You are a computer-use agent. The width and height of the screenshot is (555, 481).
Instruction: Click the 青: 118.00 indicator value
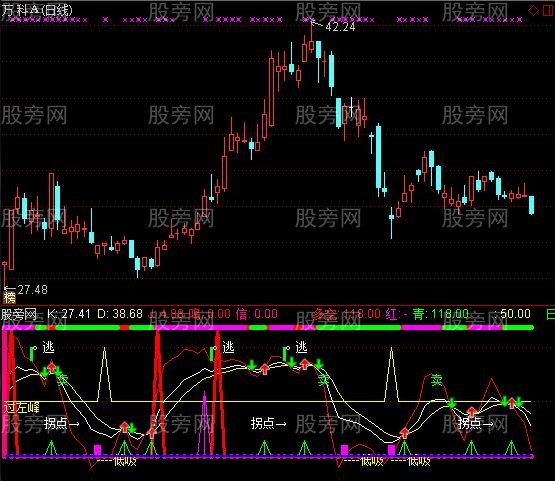440,314
